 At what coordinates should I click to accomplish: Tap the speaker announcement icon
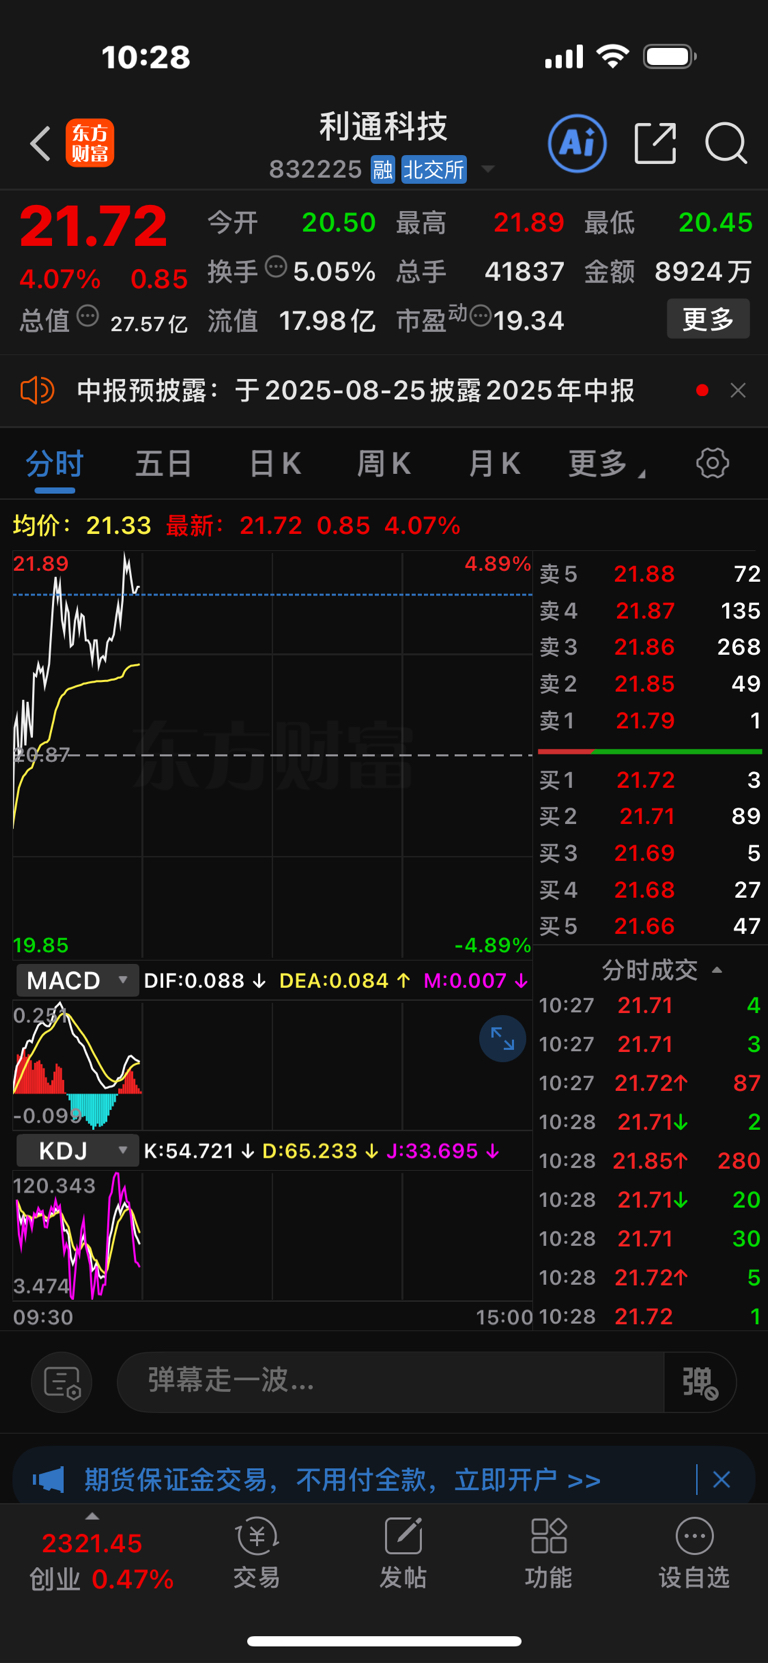[37, 390]
